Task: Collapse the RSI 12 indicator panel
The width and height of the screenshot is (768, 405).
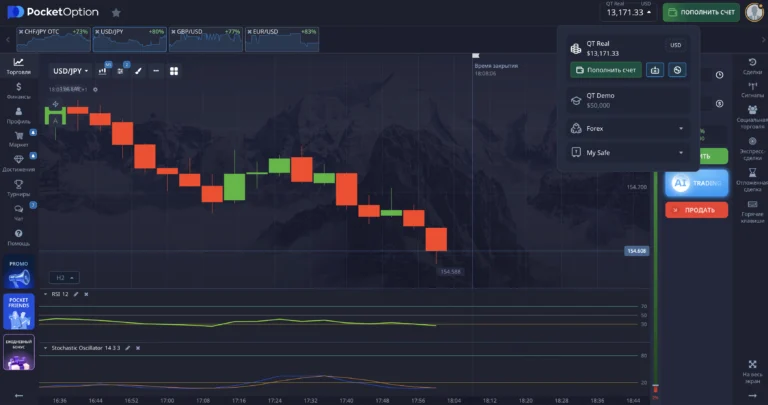Action: pos(45,294)
